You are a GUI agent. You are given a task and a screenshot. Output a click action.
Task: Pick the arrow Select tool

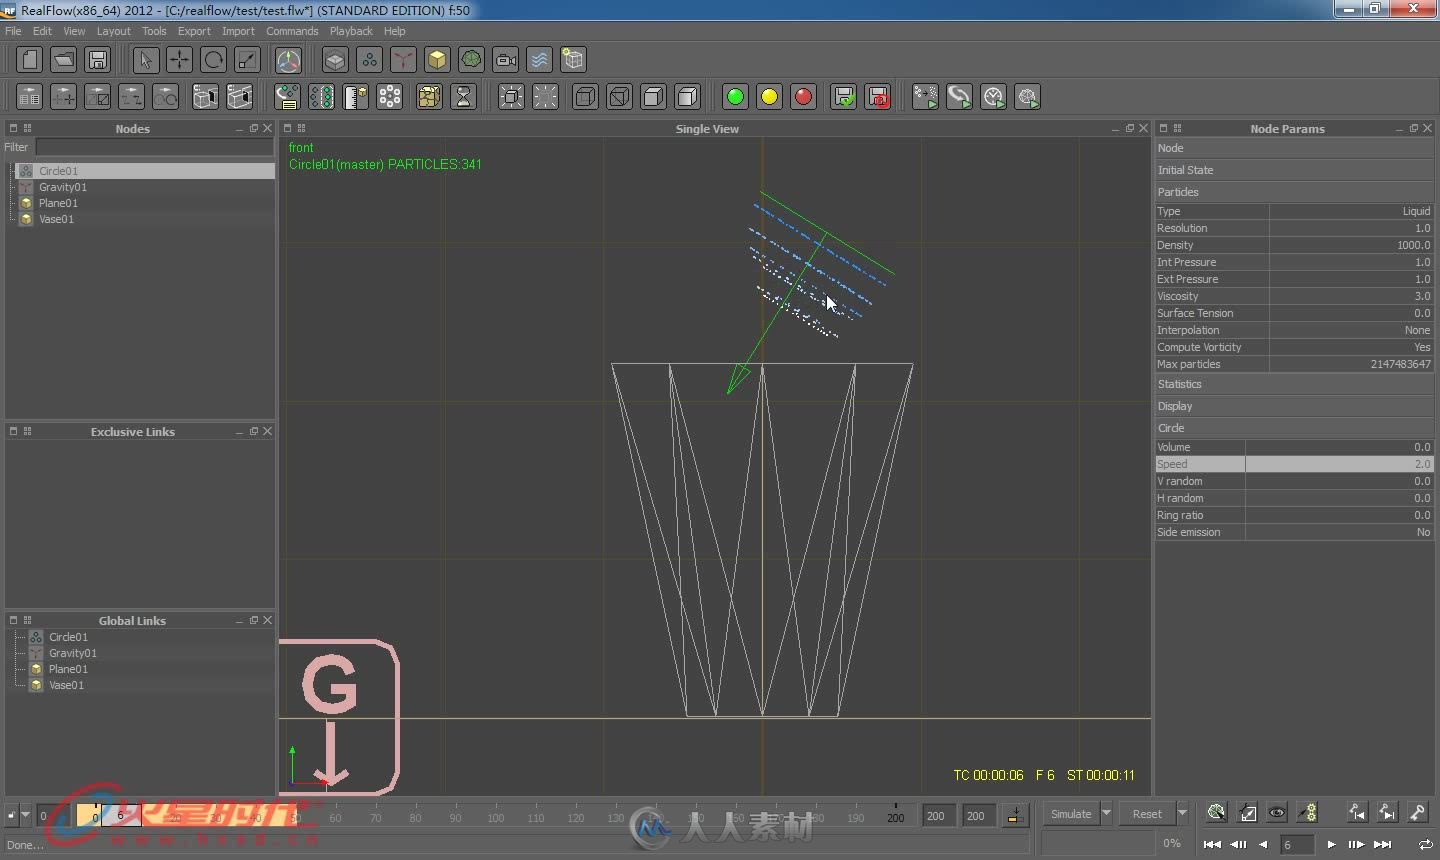tap(145, 60)
